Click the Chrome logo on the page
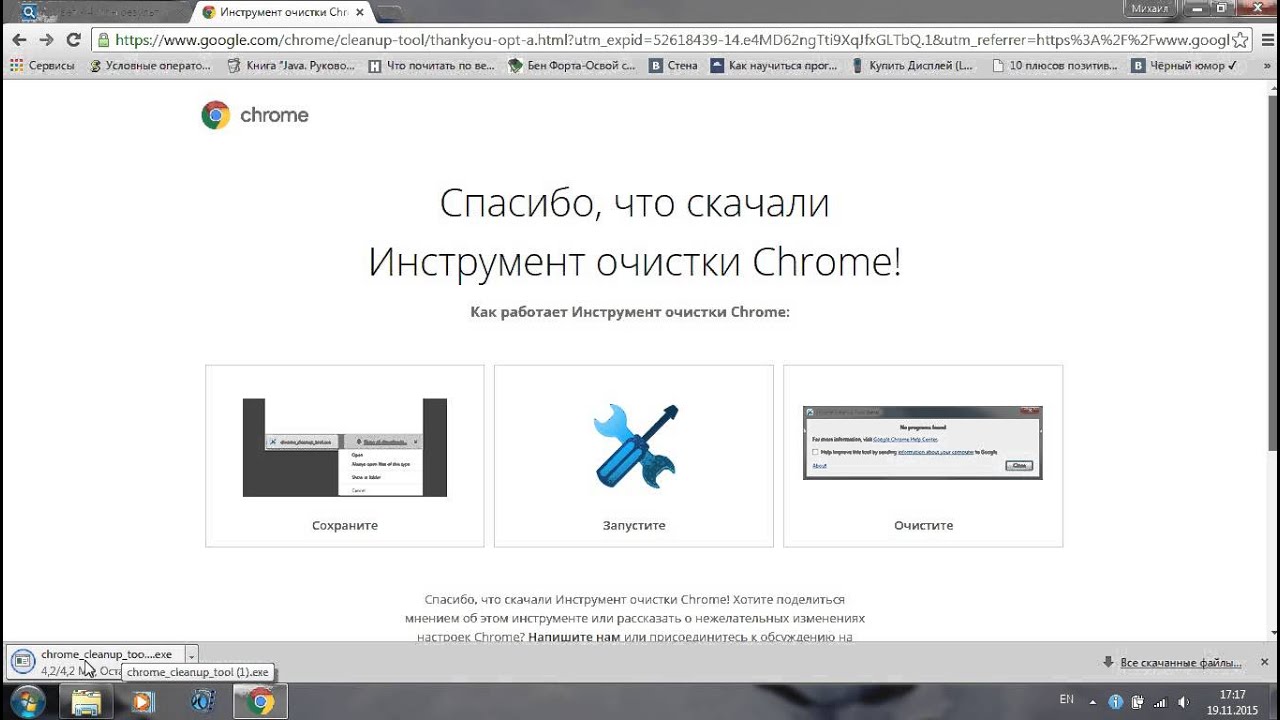Viewport: 1280px width, 720px height. click(x=254, y=115)
